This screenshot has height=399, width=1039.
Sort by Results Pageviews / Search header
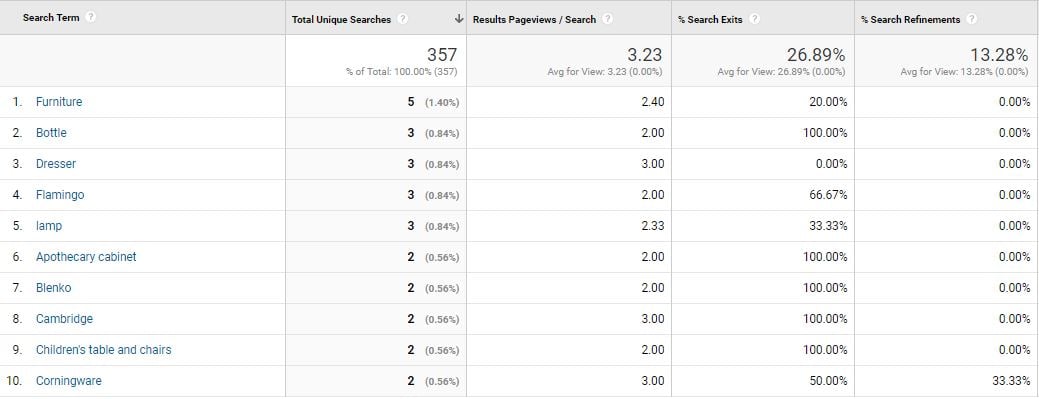534,20
